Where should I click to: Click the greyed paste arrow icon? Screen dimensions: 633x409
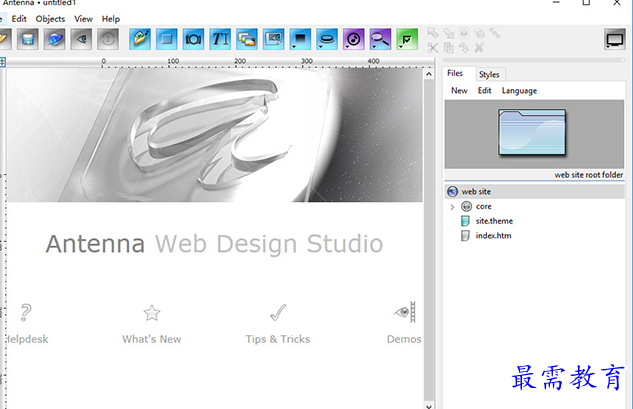(x=464, y=48)
